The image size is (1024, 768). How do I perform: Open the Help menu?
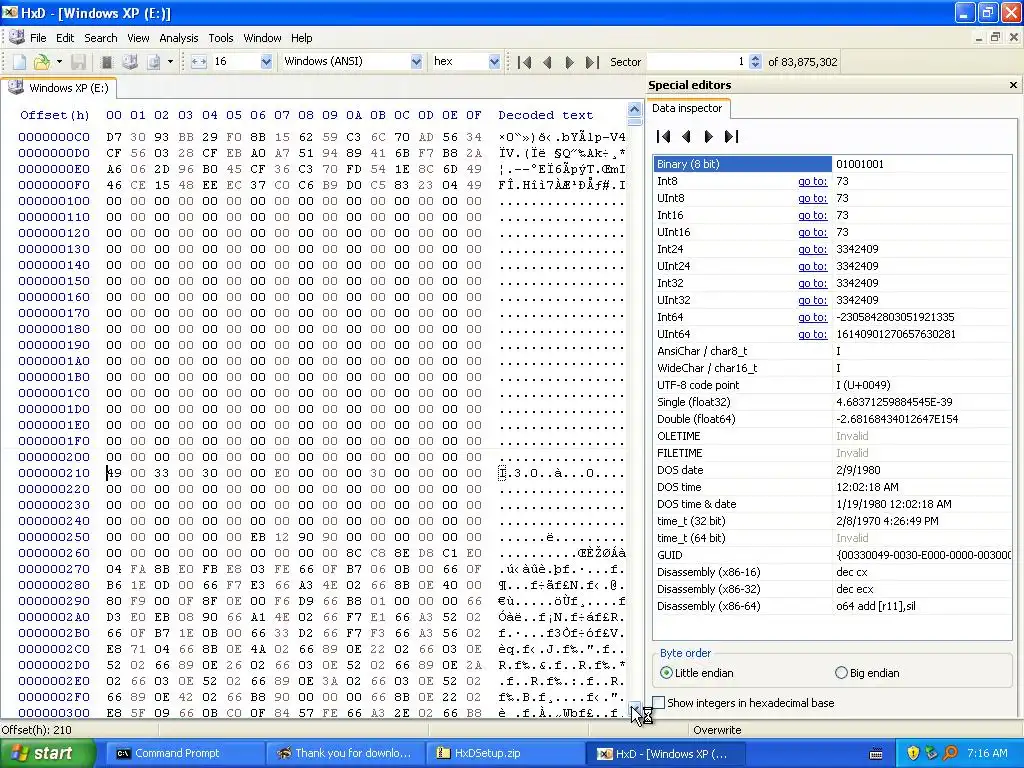tap(301, 38)
